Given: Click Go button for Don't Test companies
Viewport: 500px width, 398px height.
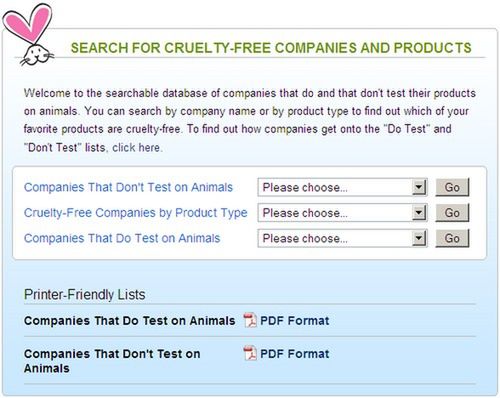Looking at the screenshot, I should [452, 187].
